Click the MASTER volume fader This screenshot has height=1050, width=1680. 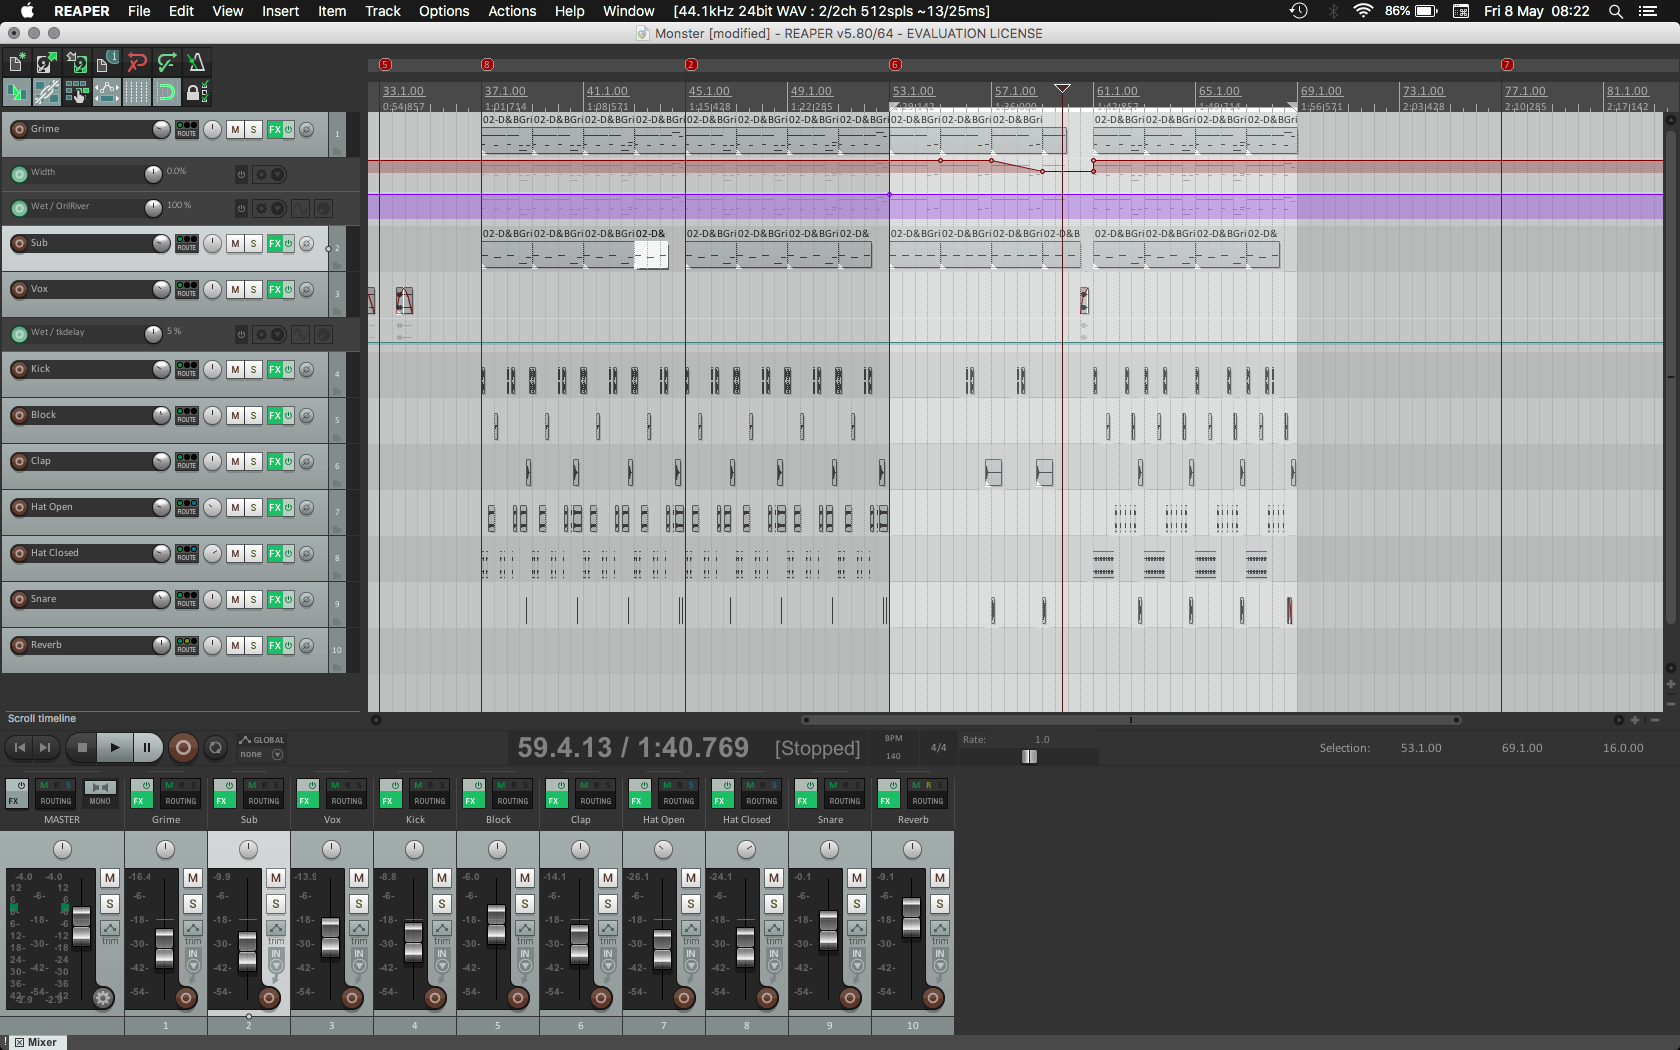82,926
